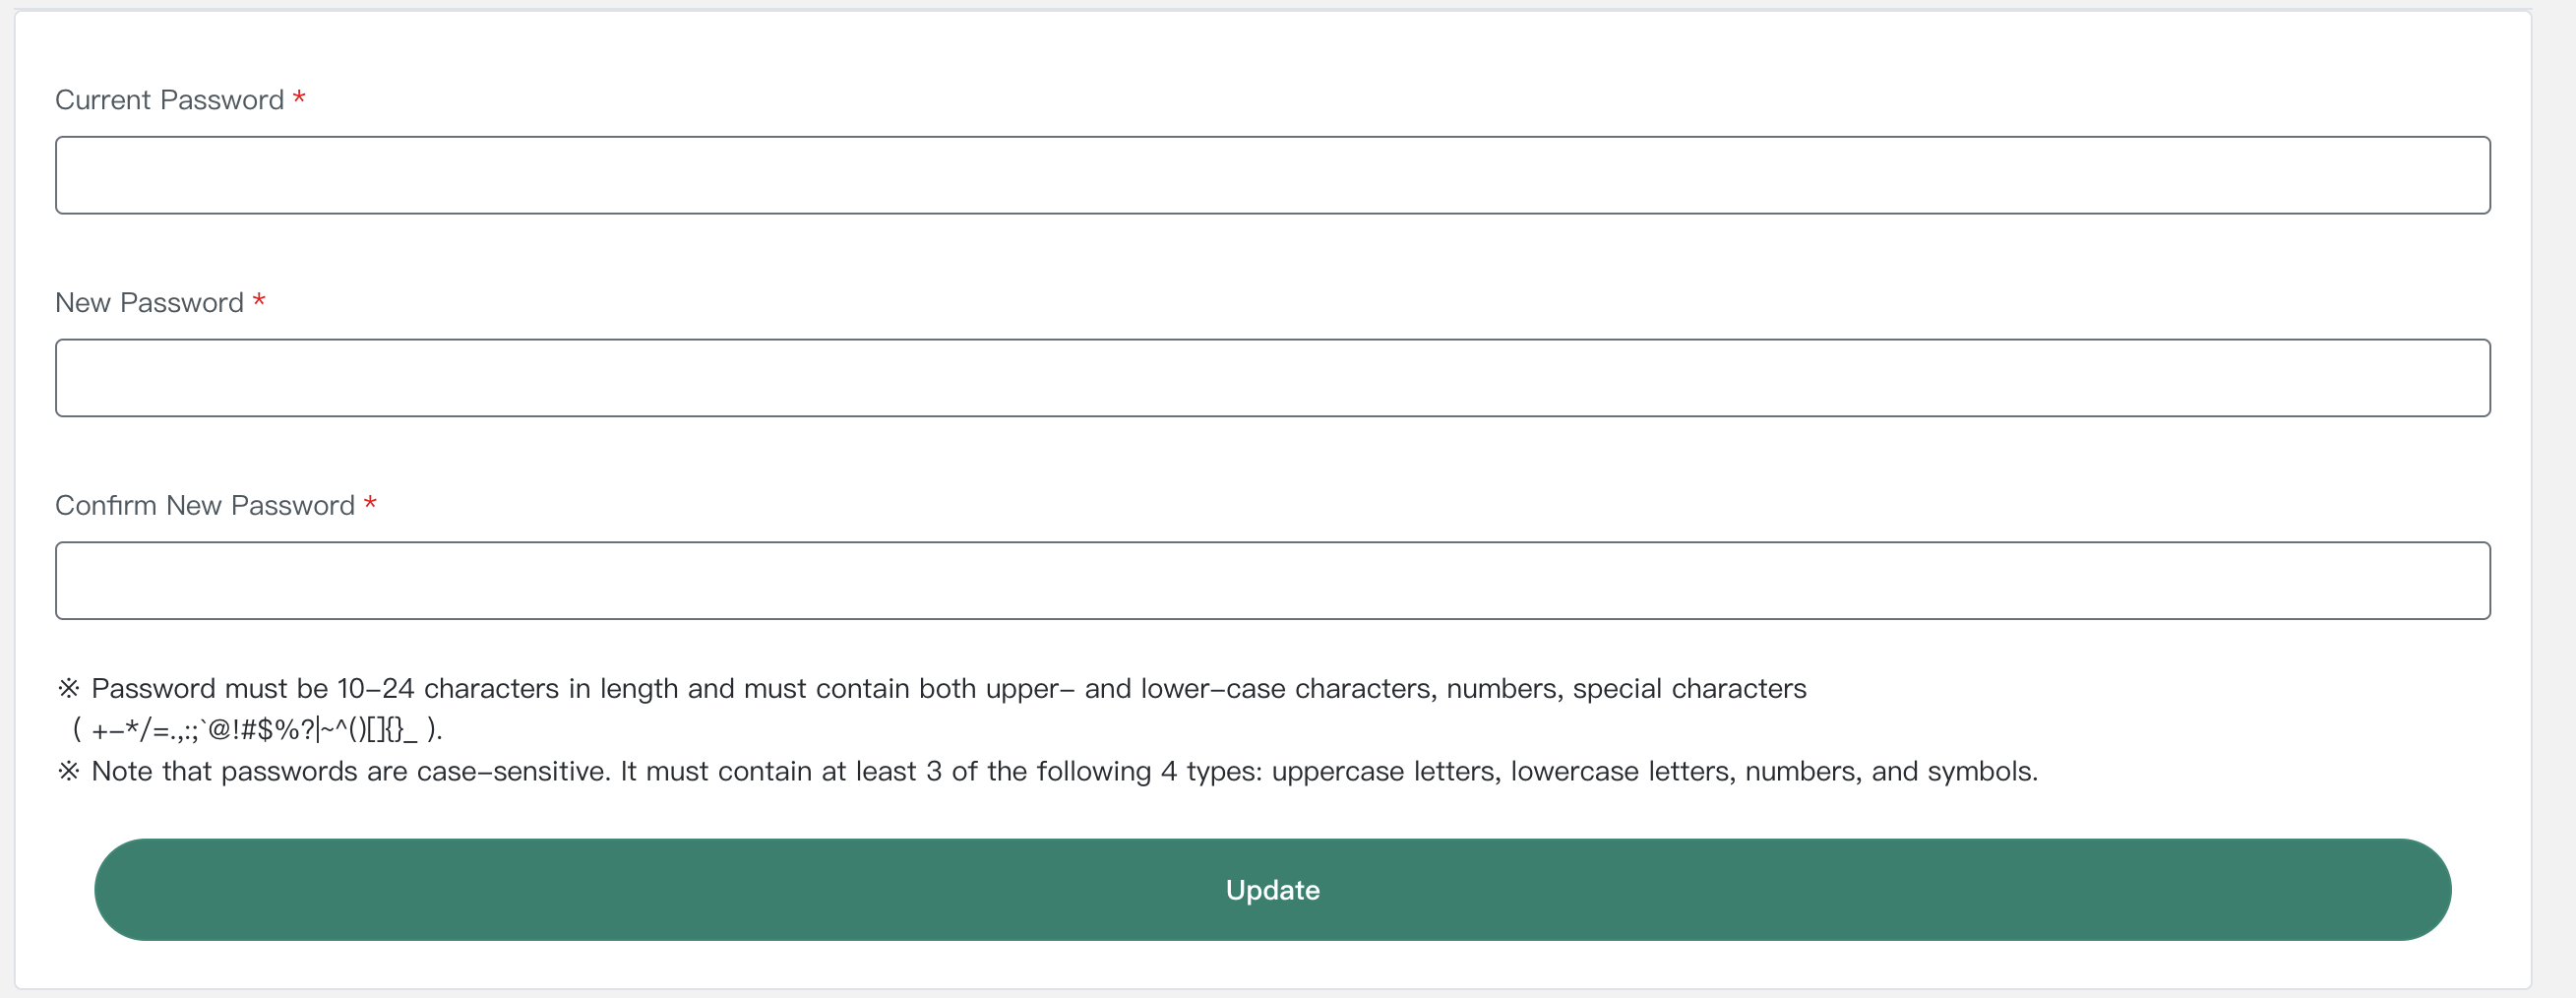Click the Confirm New Password label
The width and height of the screenshot is (2576, 998).
coord(205,506)
